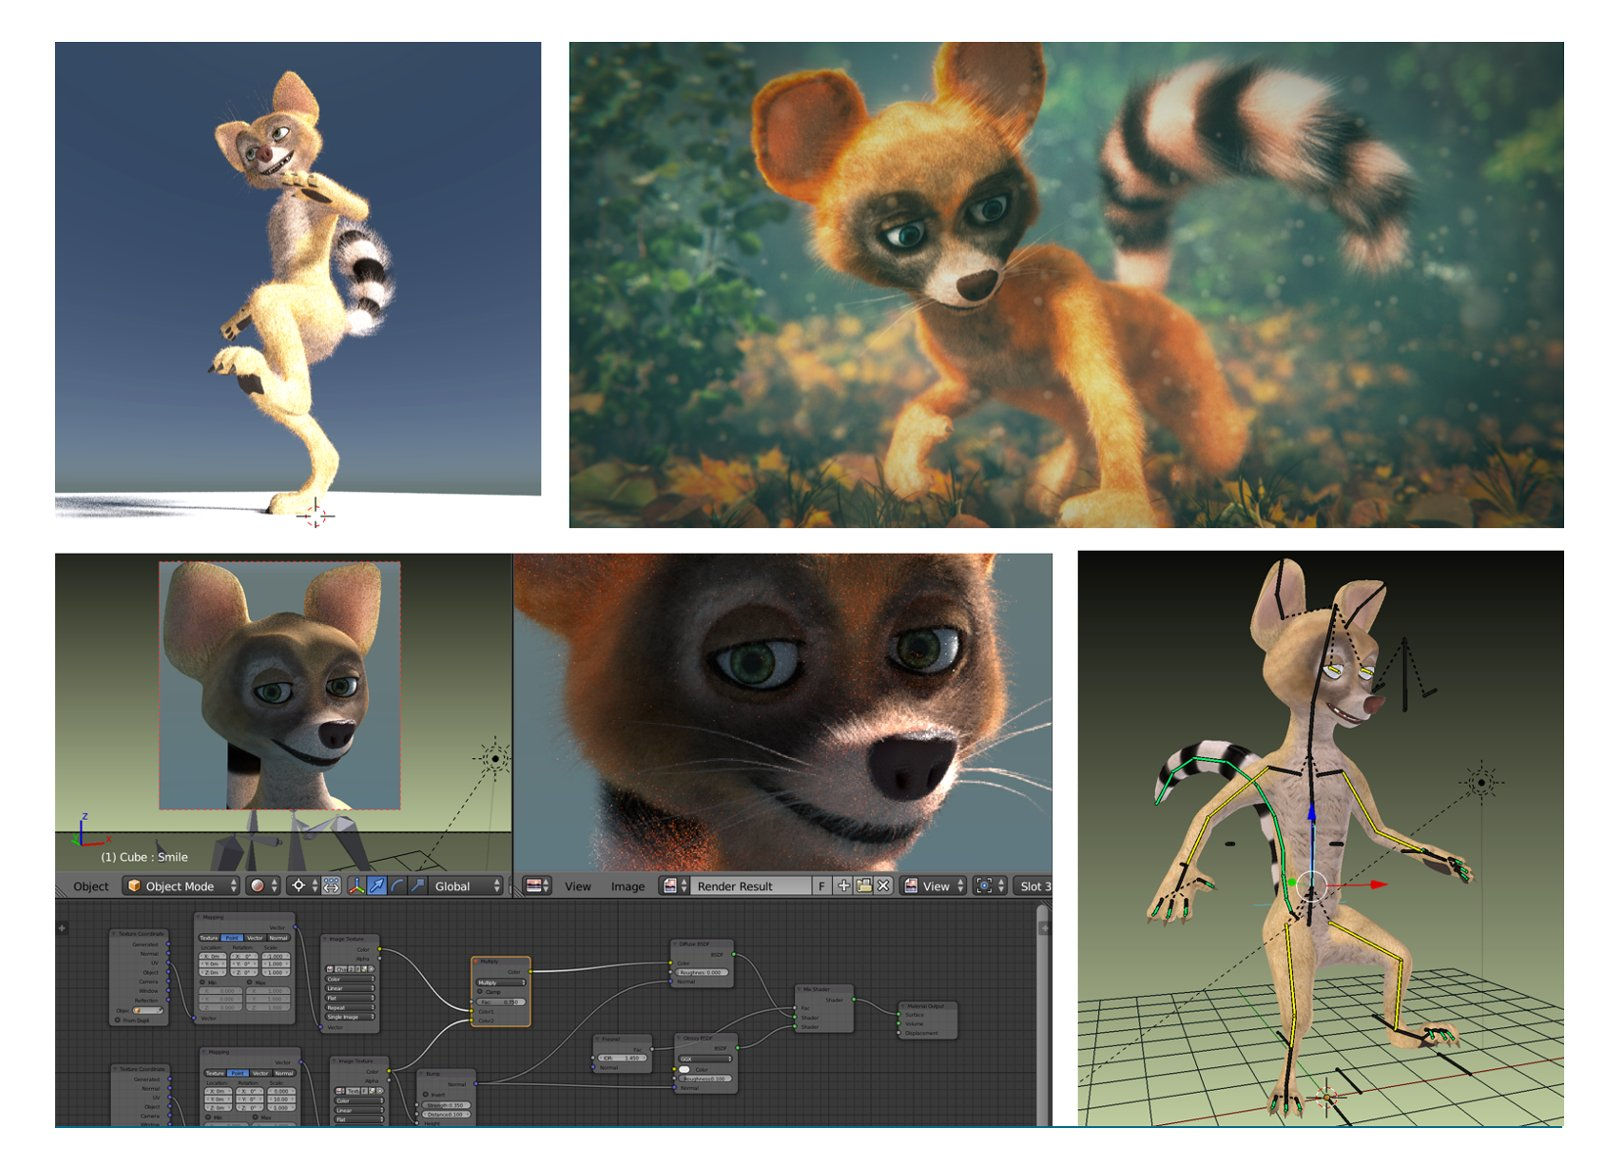Viewport: 1622px width, 1168px height.
Task: Click the plus panel toggle at node editor left
Action: [x=62, y=928]
